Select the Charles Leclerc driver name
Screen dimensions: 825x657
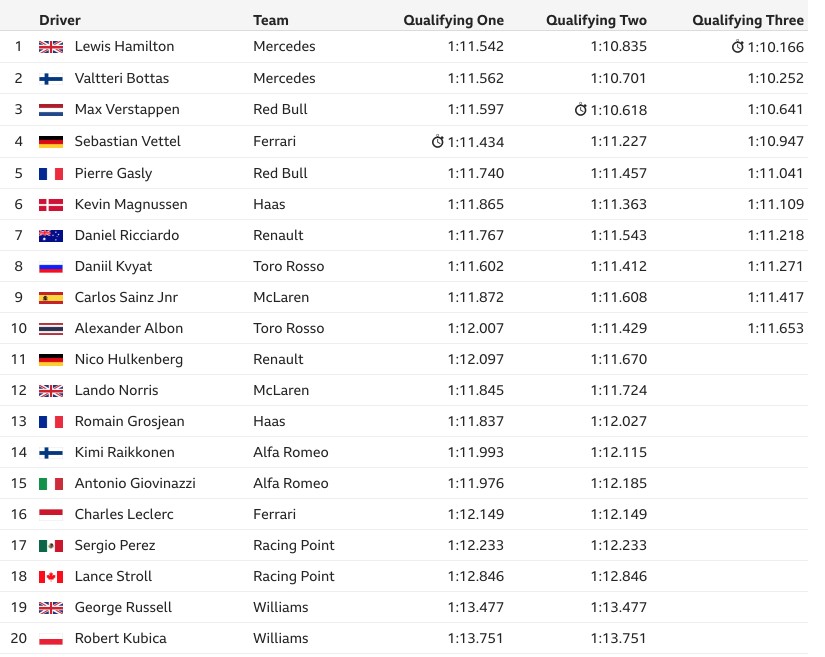pos(124,514)
